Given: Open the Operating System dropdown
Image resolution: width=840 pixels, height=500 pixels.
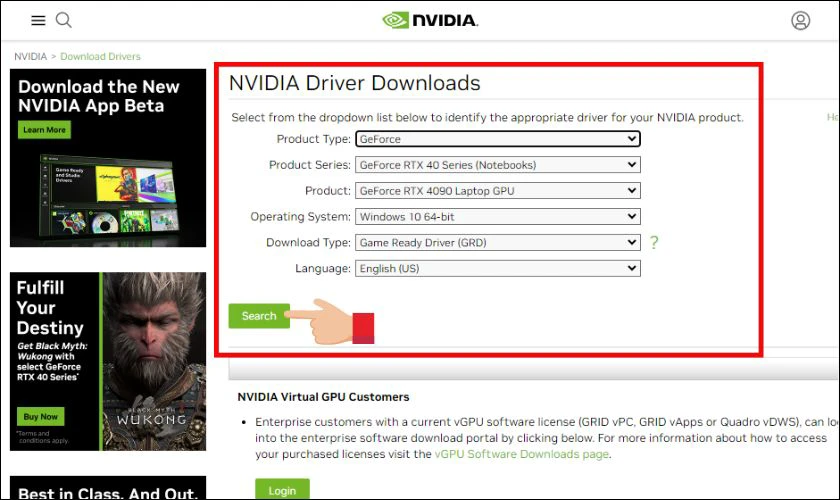Looking at the screenshot, I should tap(498, 217).
